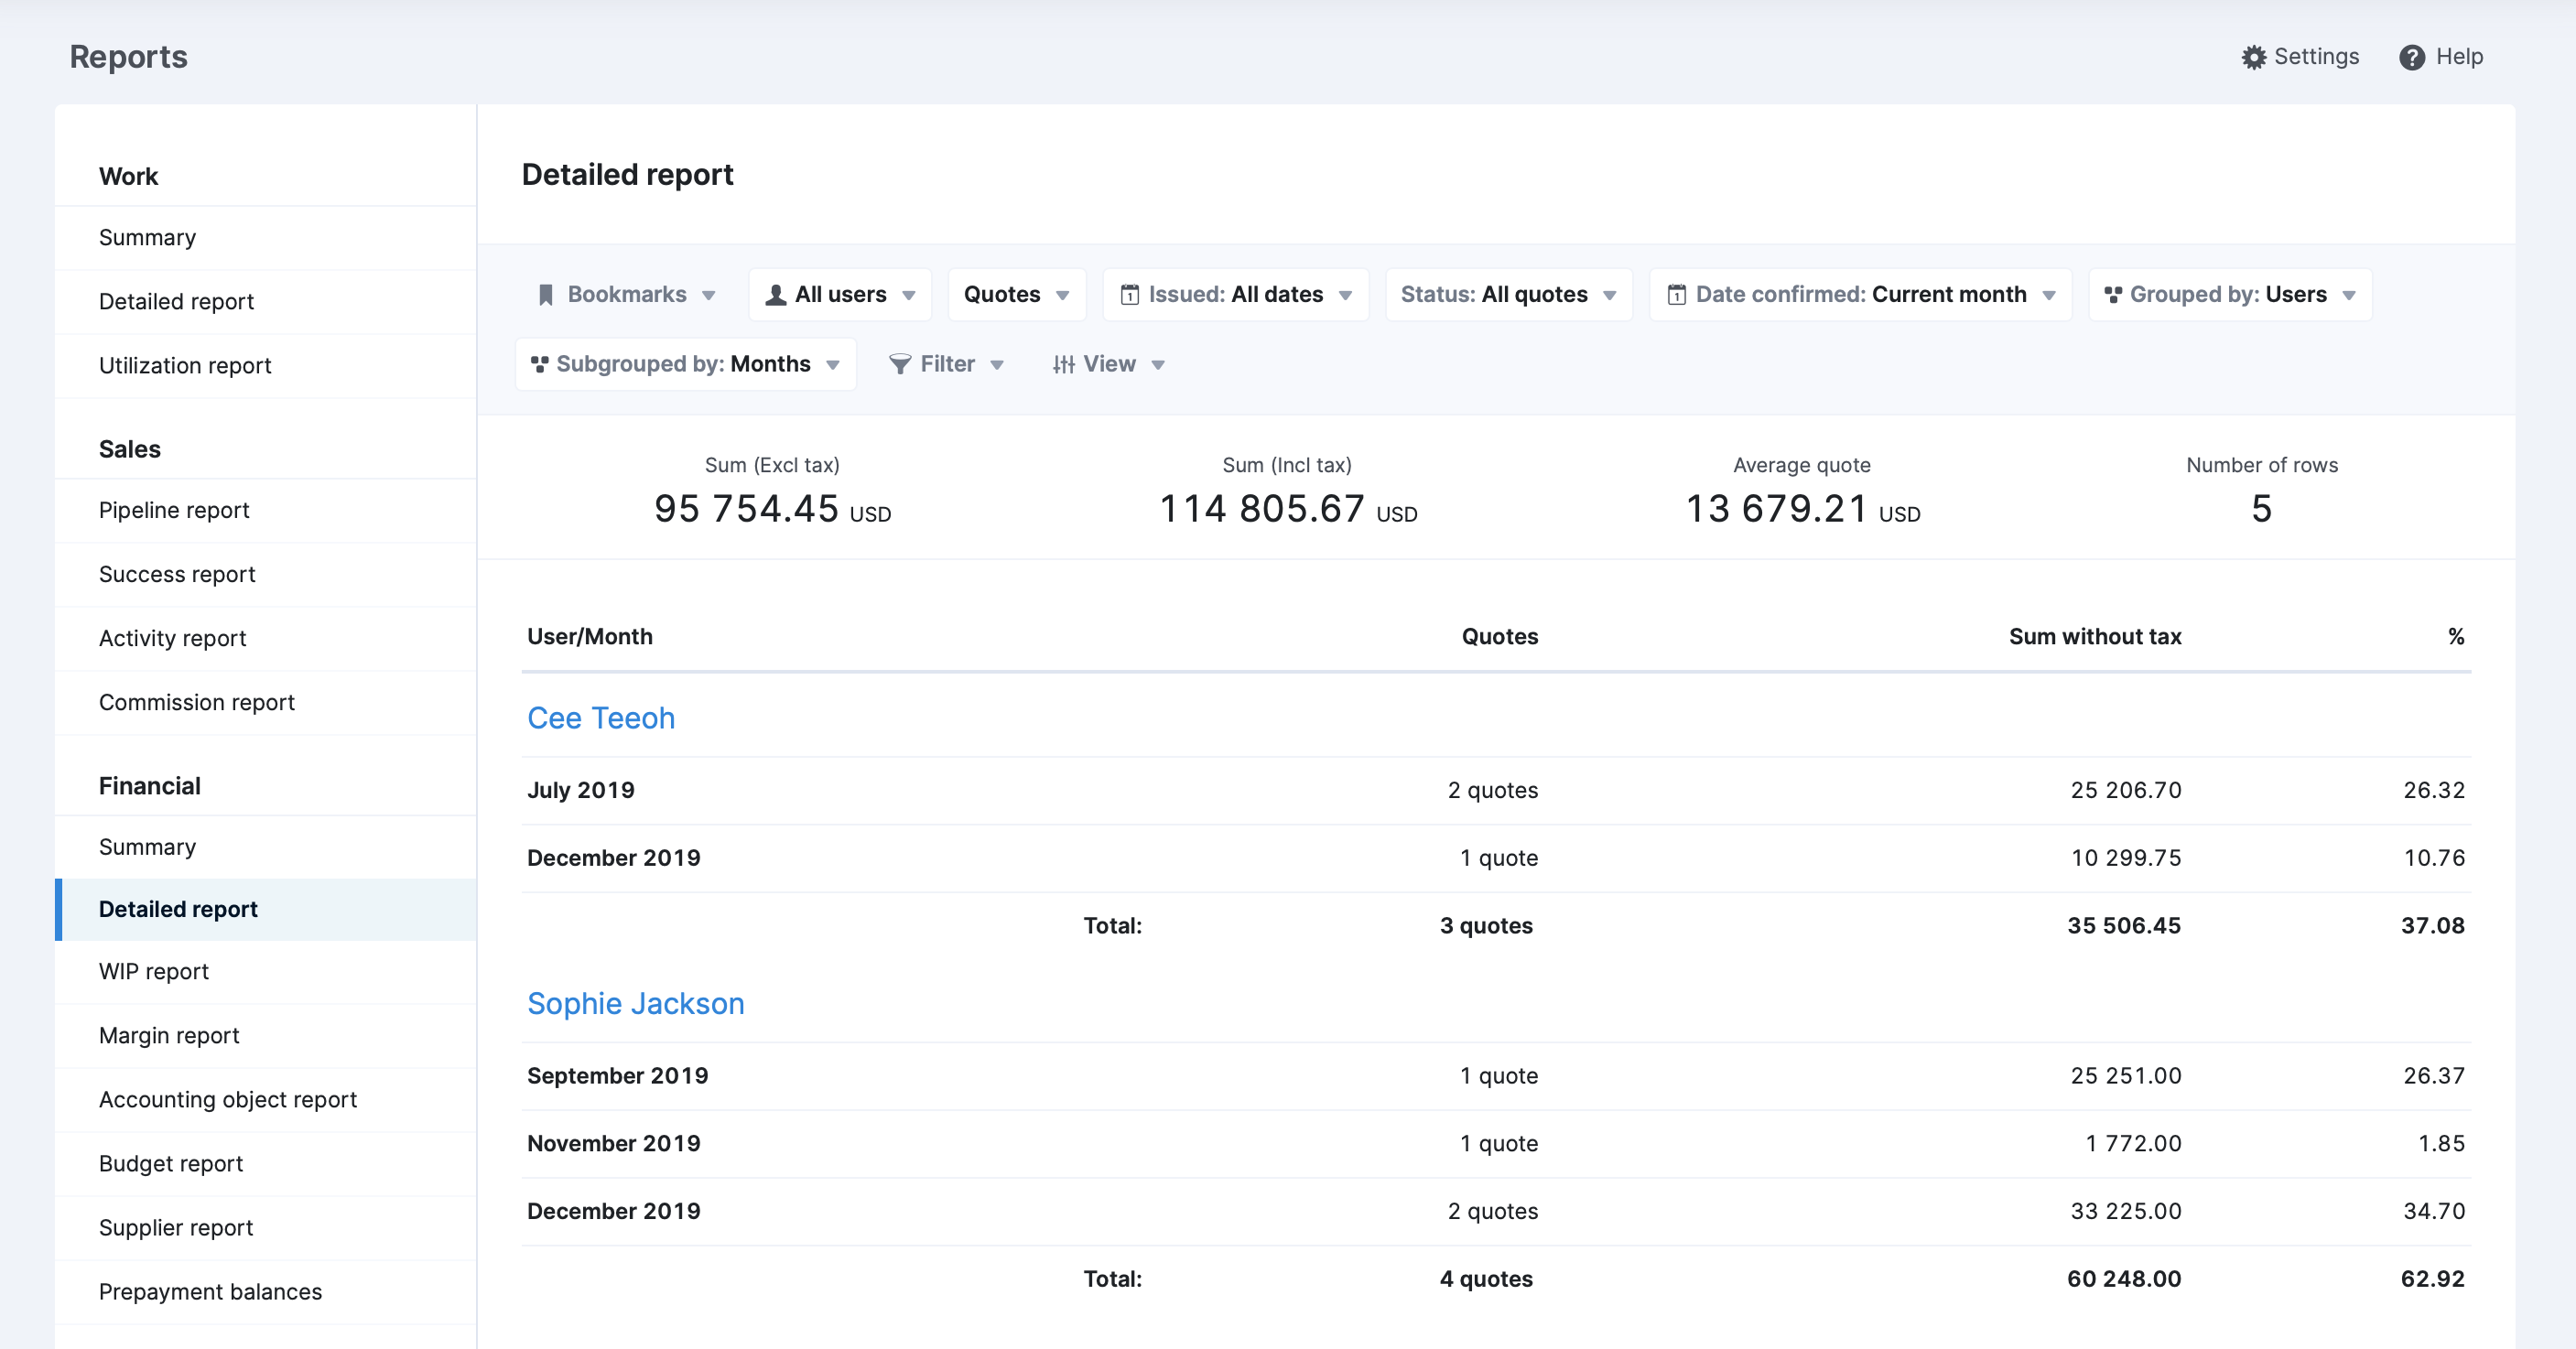Viewport: 2576px width, 1349px height.
Task: Open Prepayment balances
Action: [266, 1292]
